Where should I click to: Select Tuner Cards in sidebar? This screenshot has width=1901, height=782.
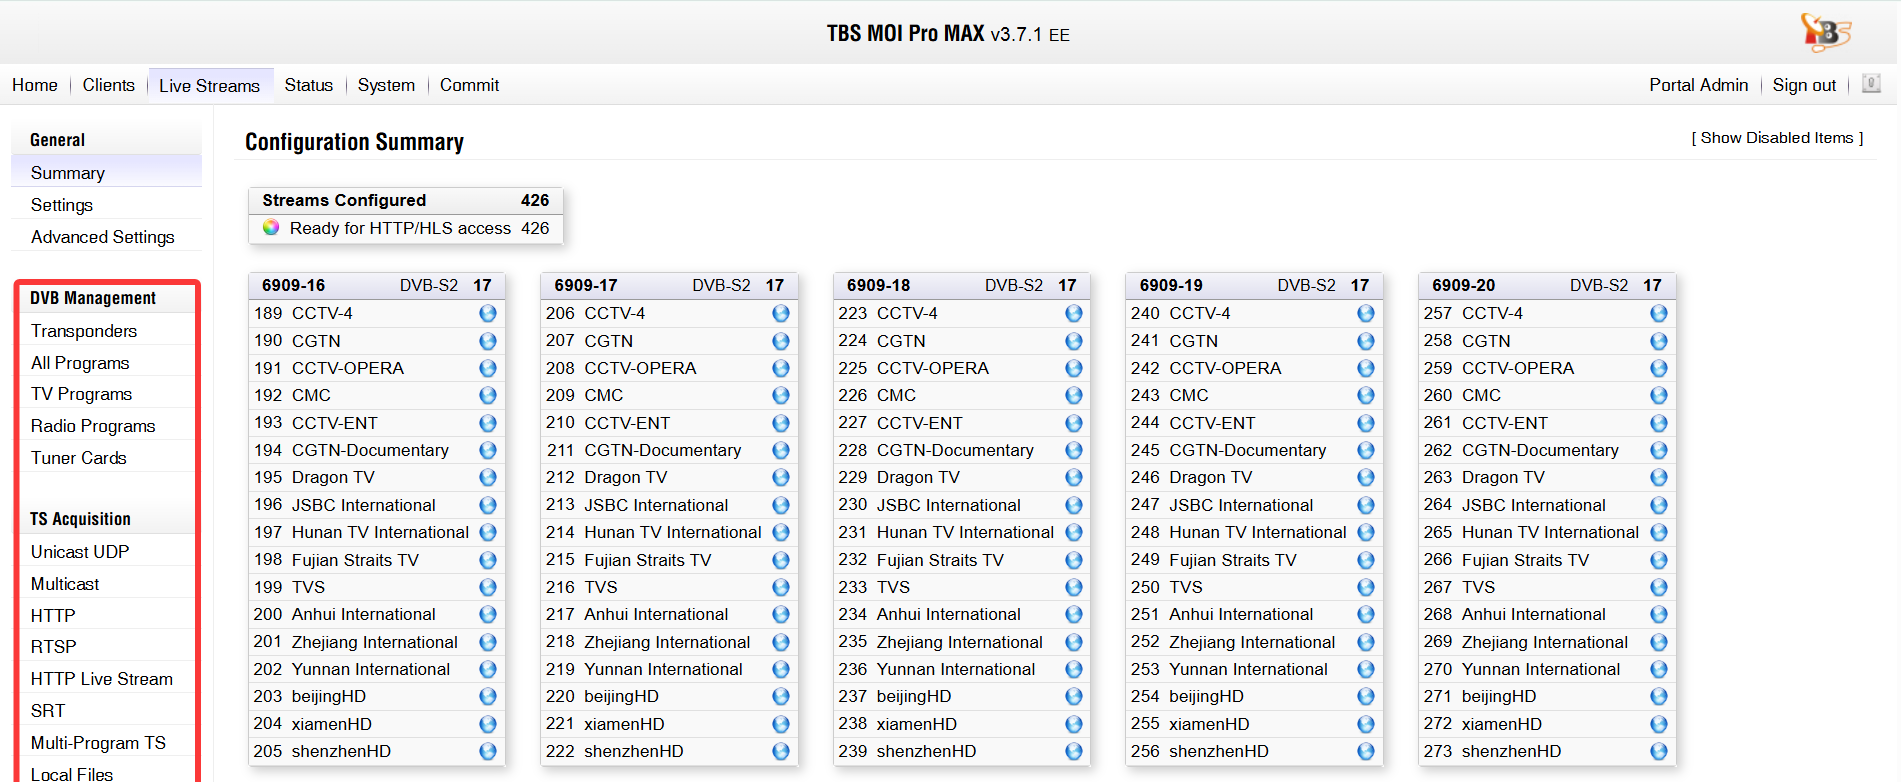79,458
